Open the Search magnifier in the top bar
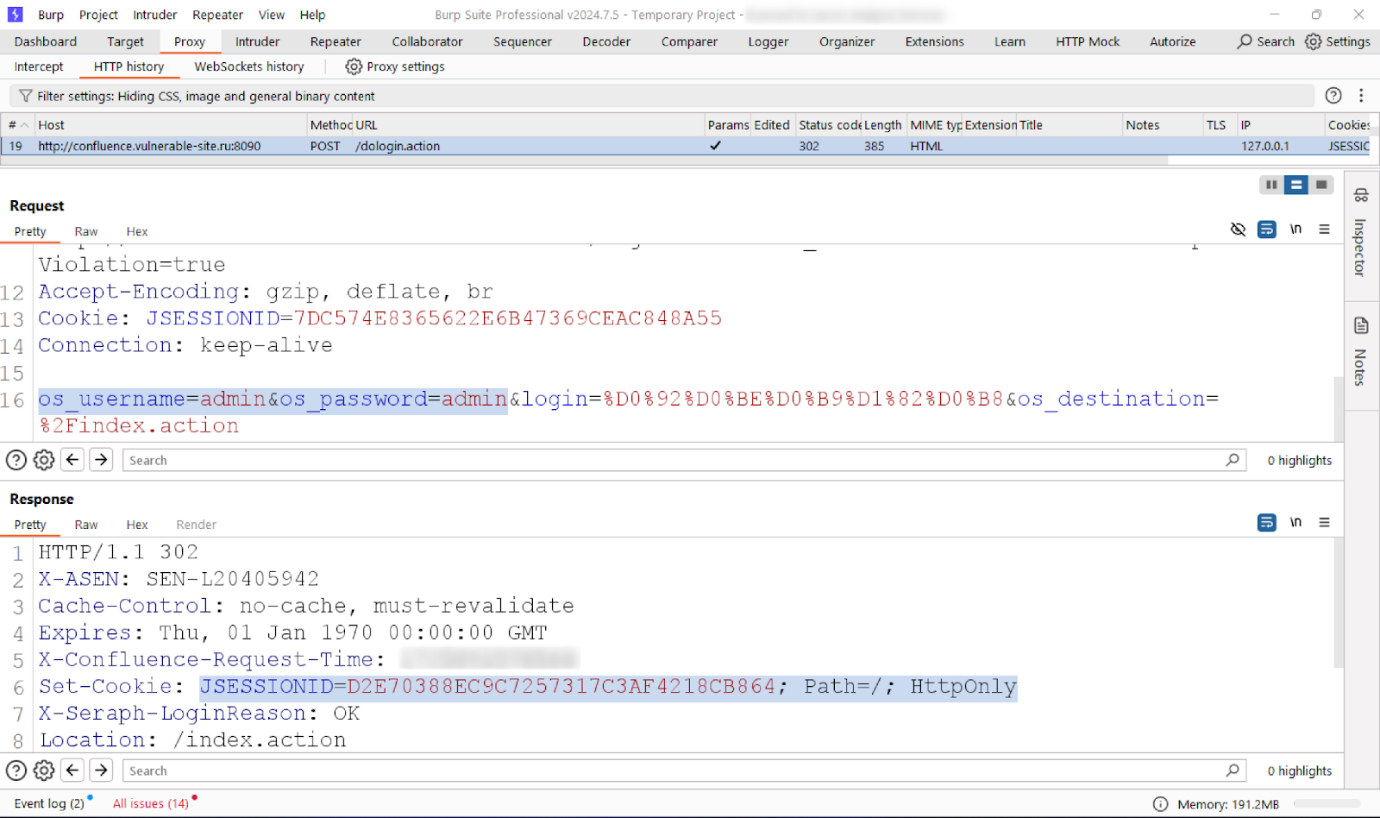Viewport: 1380px width, 818px height. (1245, 42)
